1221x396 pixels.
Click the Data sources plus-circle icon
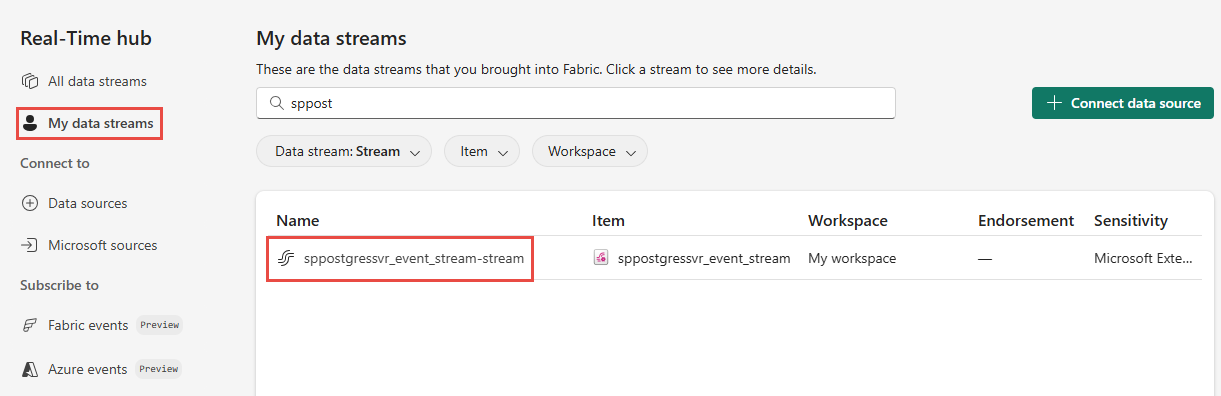coord(30,203)
